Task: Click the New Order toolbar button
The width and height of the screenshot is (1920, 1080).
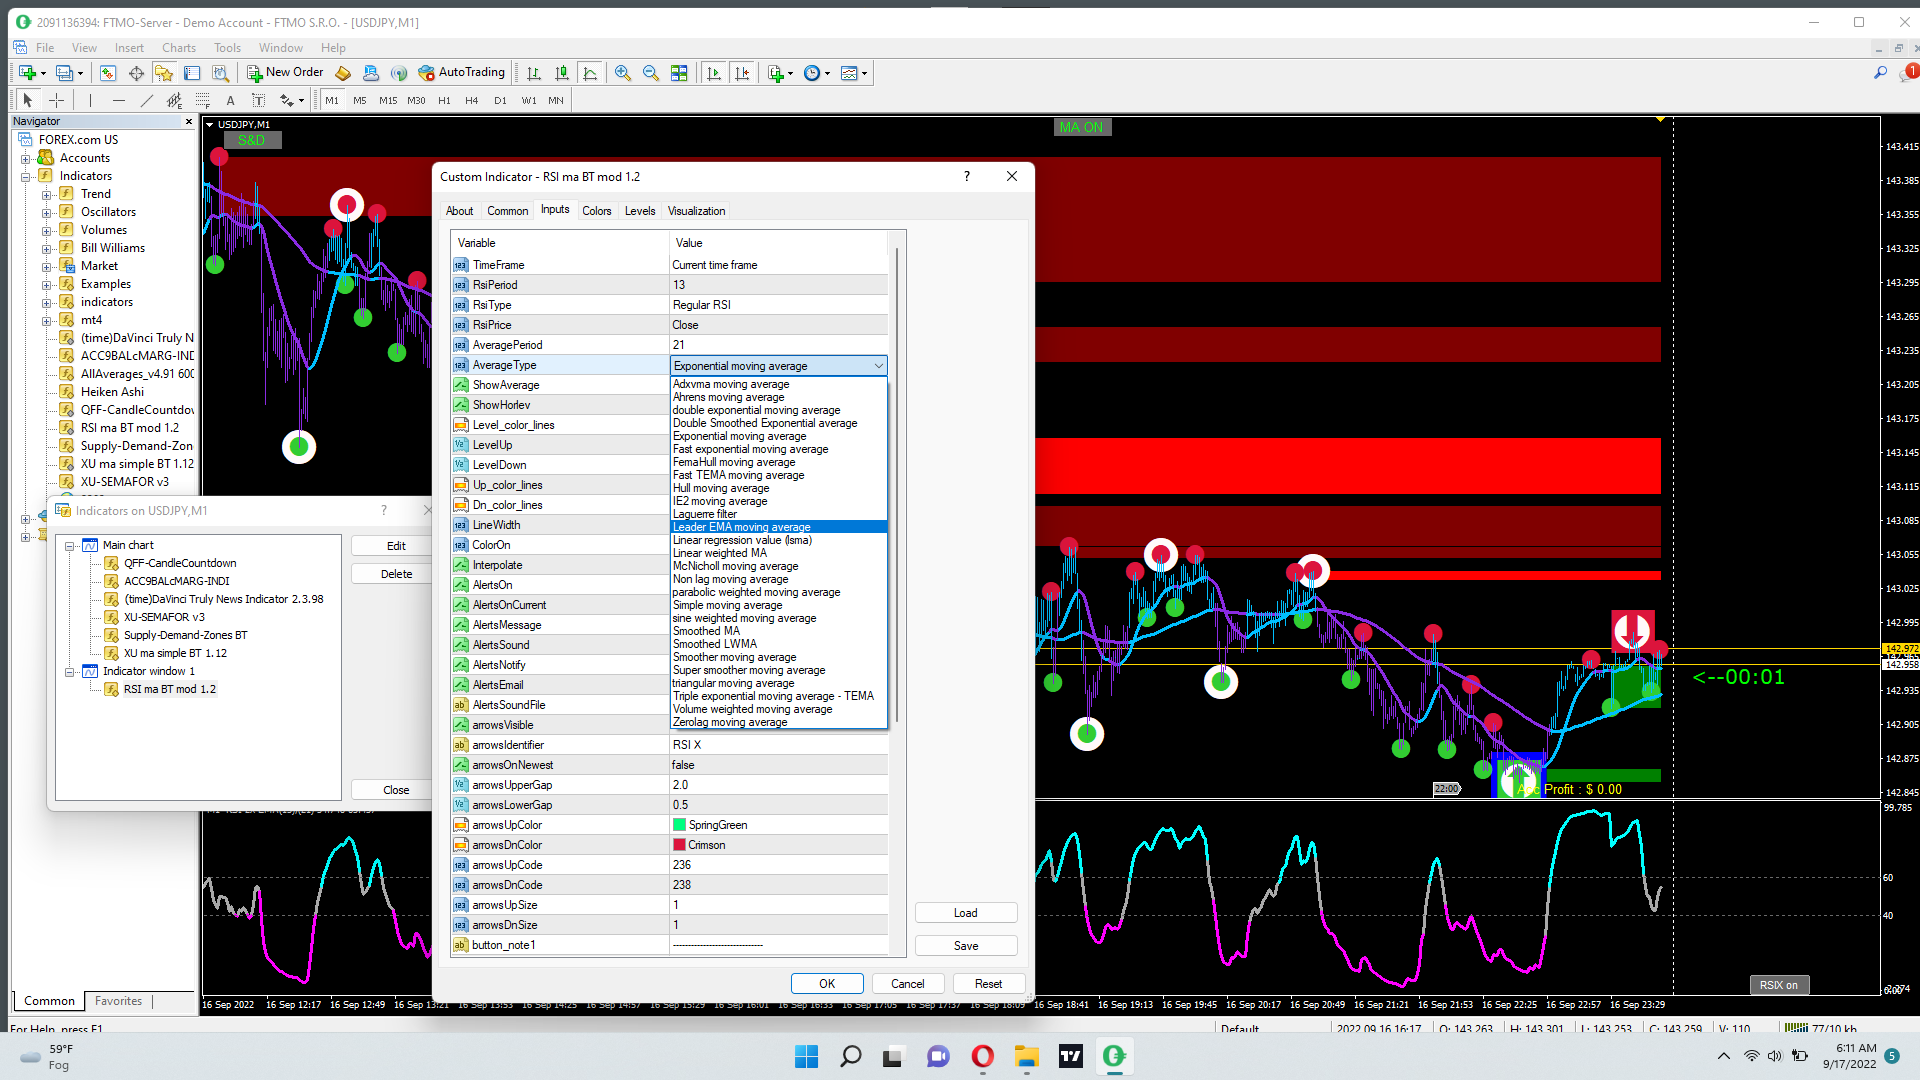Action: 285,72
